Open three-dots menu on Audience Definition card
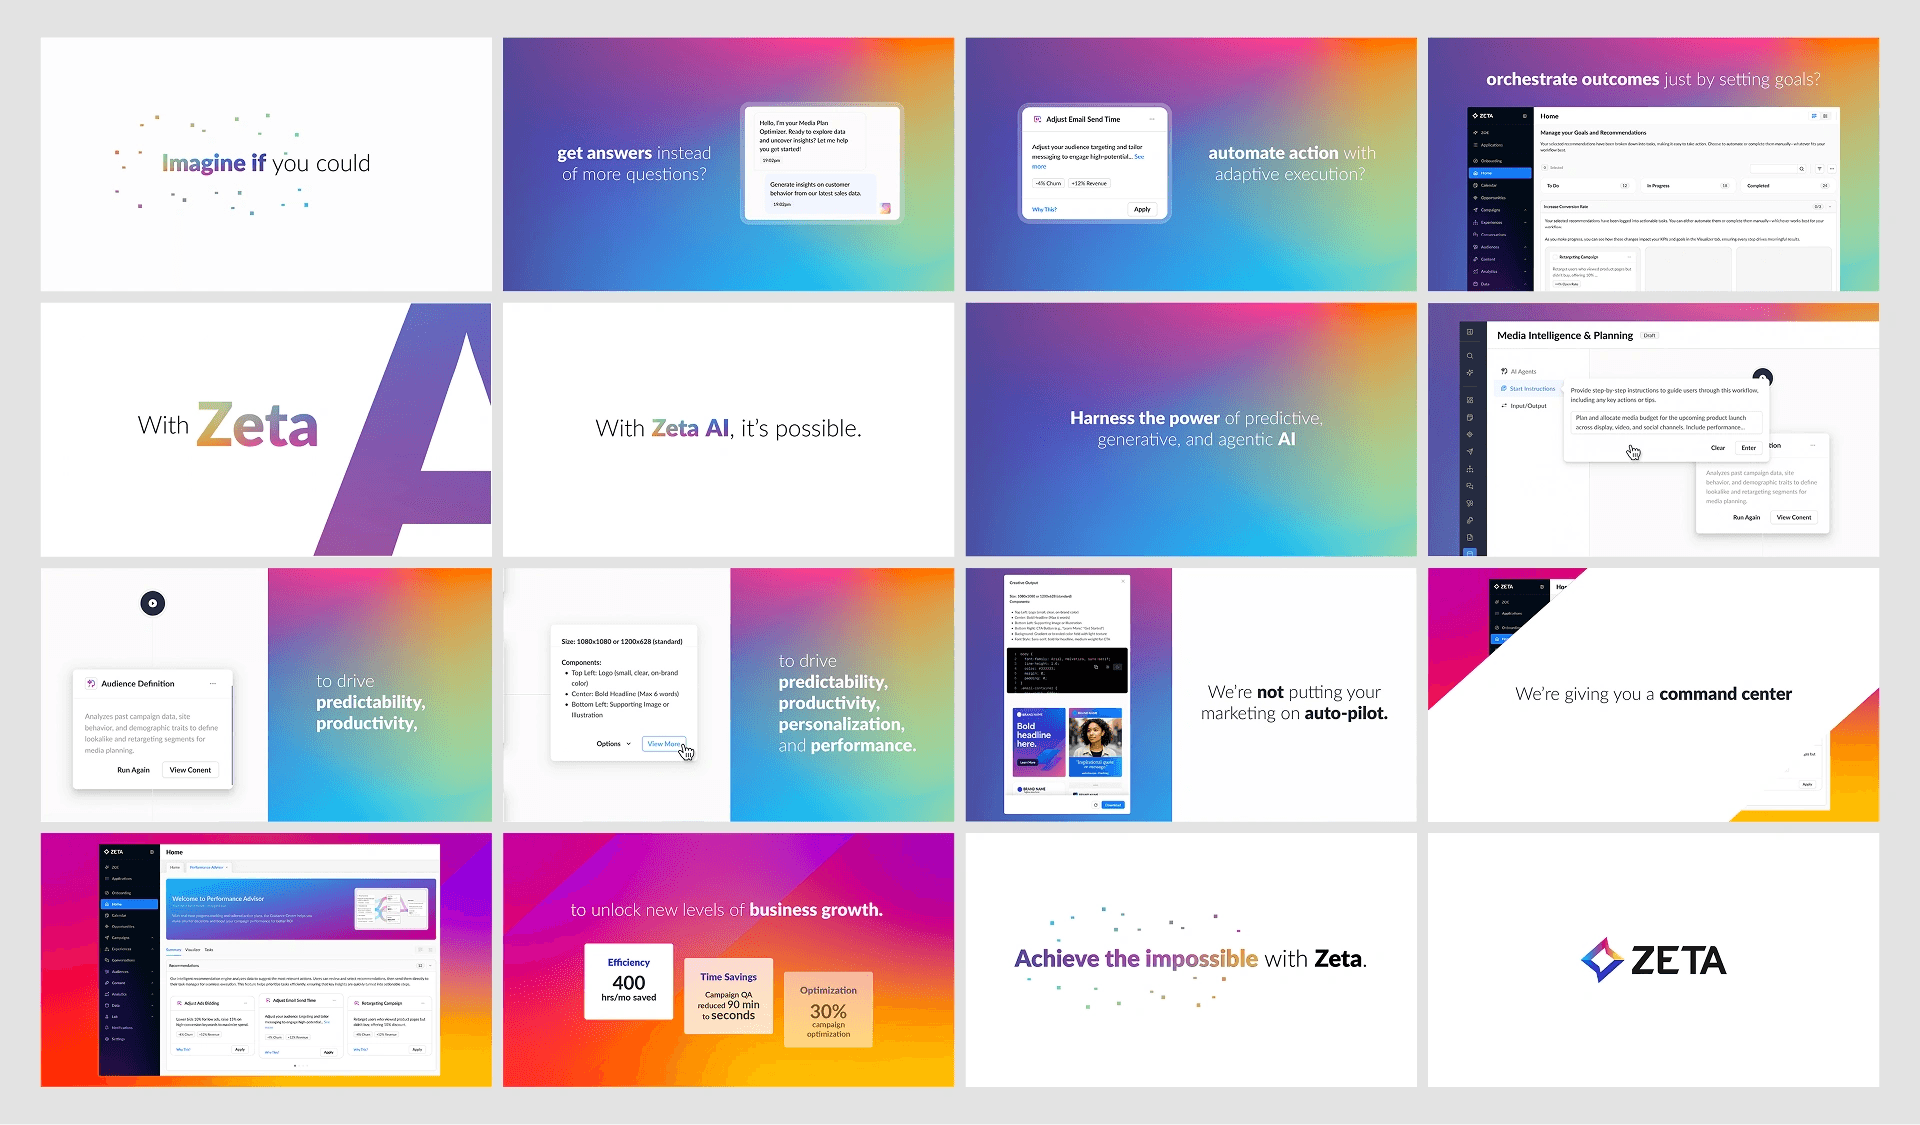The height and width of the screenshot is (1125, 1920). tap(213, 684)
